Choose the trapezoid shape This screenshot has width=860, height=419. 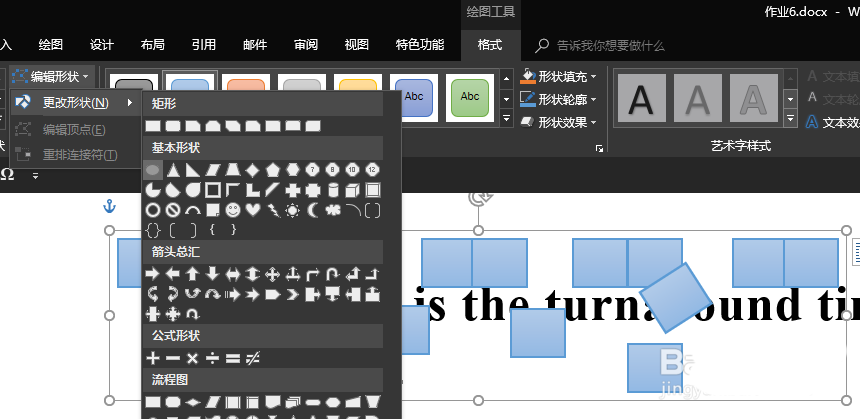tap(233, 170)
